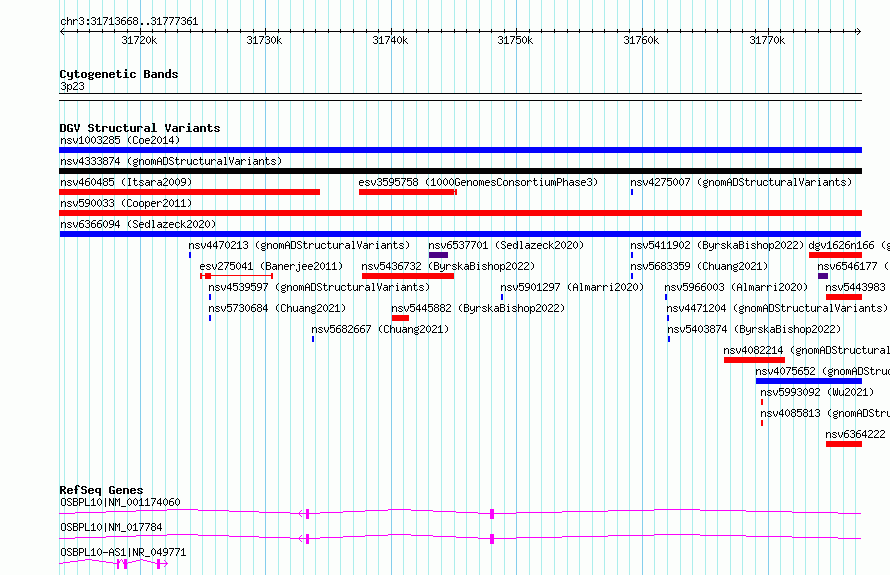Screen dimensions: 890x575
Task: Click the RefSeq Genes track title
Action: (x=101, y=490)
